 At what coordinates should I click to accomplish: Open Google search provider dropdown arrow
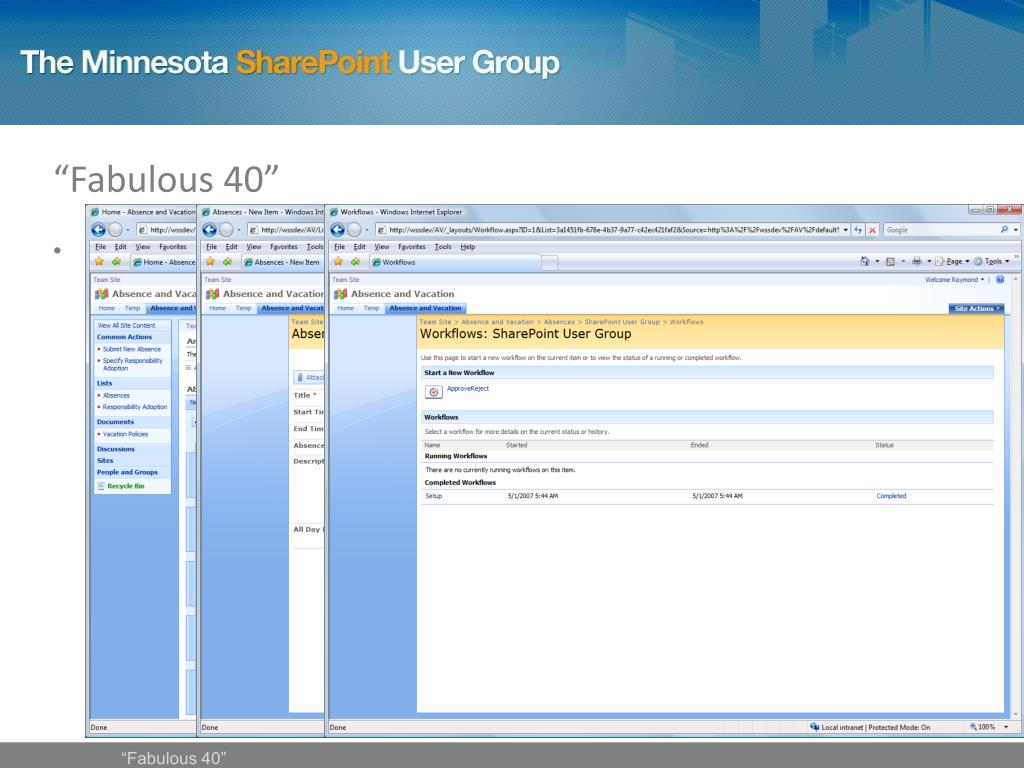[1016, 230]
